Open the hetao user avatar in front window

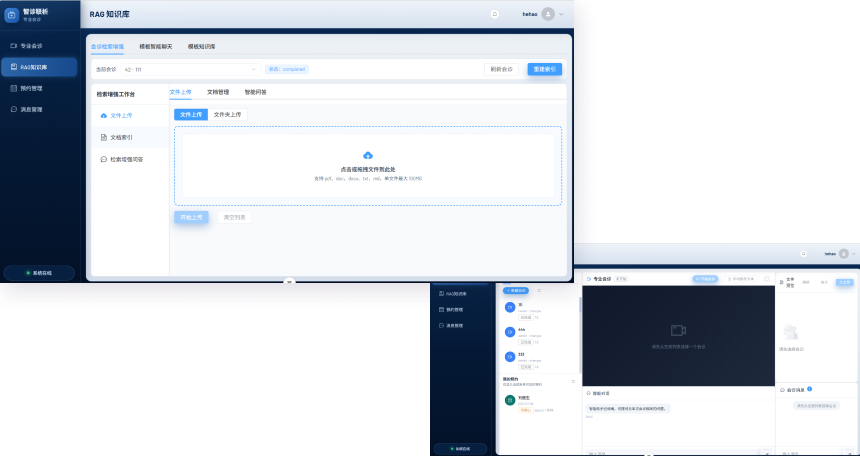click(x=548, y=14)
